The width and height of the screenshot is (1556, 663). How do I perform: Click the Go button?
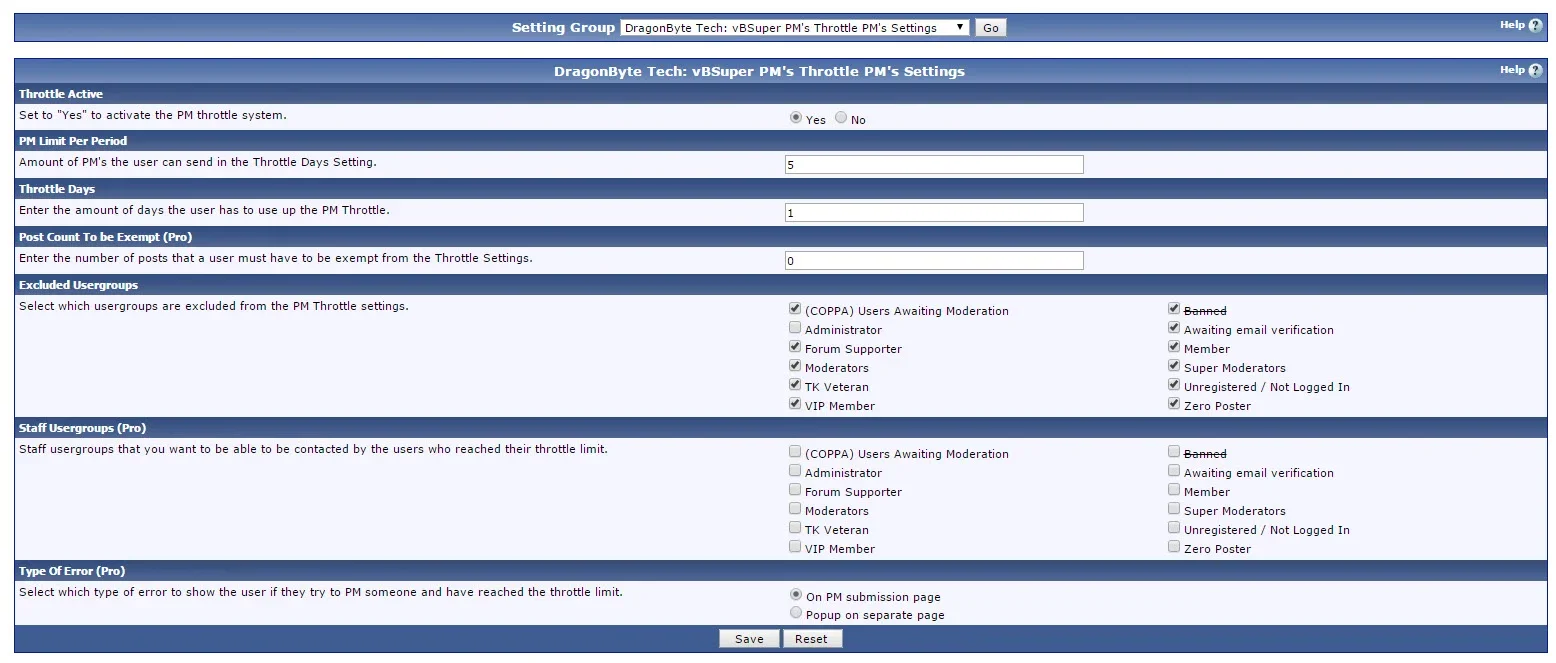click(x=991, y=28)
